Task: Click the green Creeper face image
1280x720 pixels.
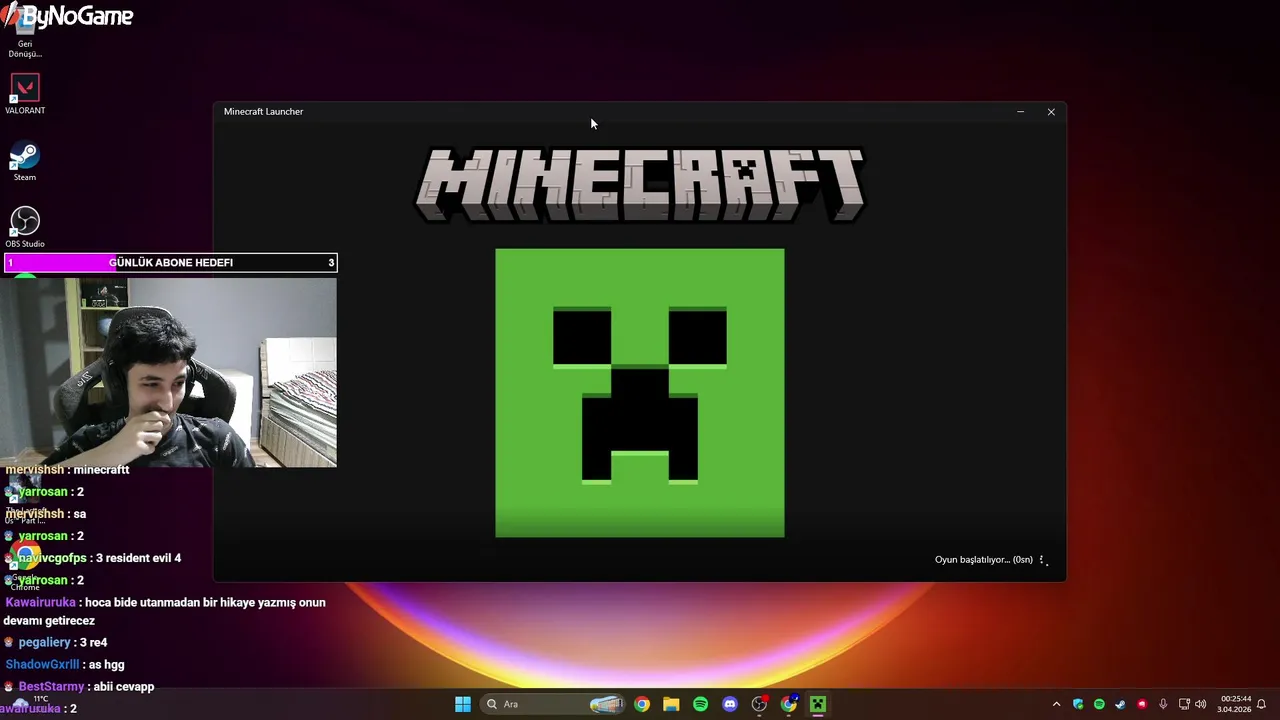Action: click(640, 393)
